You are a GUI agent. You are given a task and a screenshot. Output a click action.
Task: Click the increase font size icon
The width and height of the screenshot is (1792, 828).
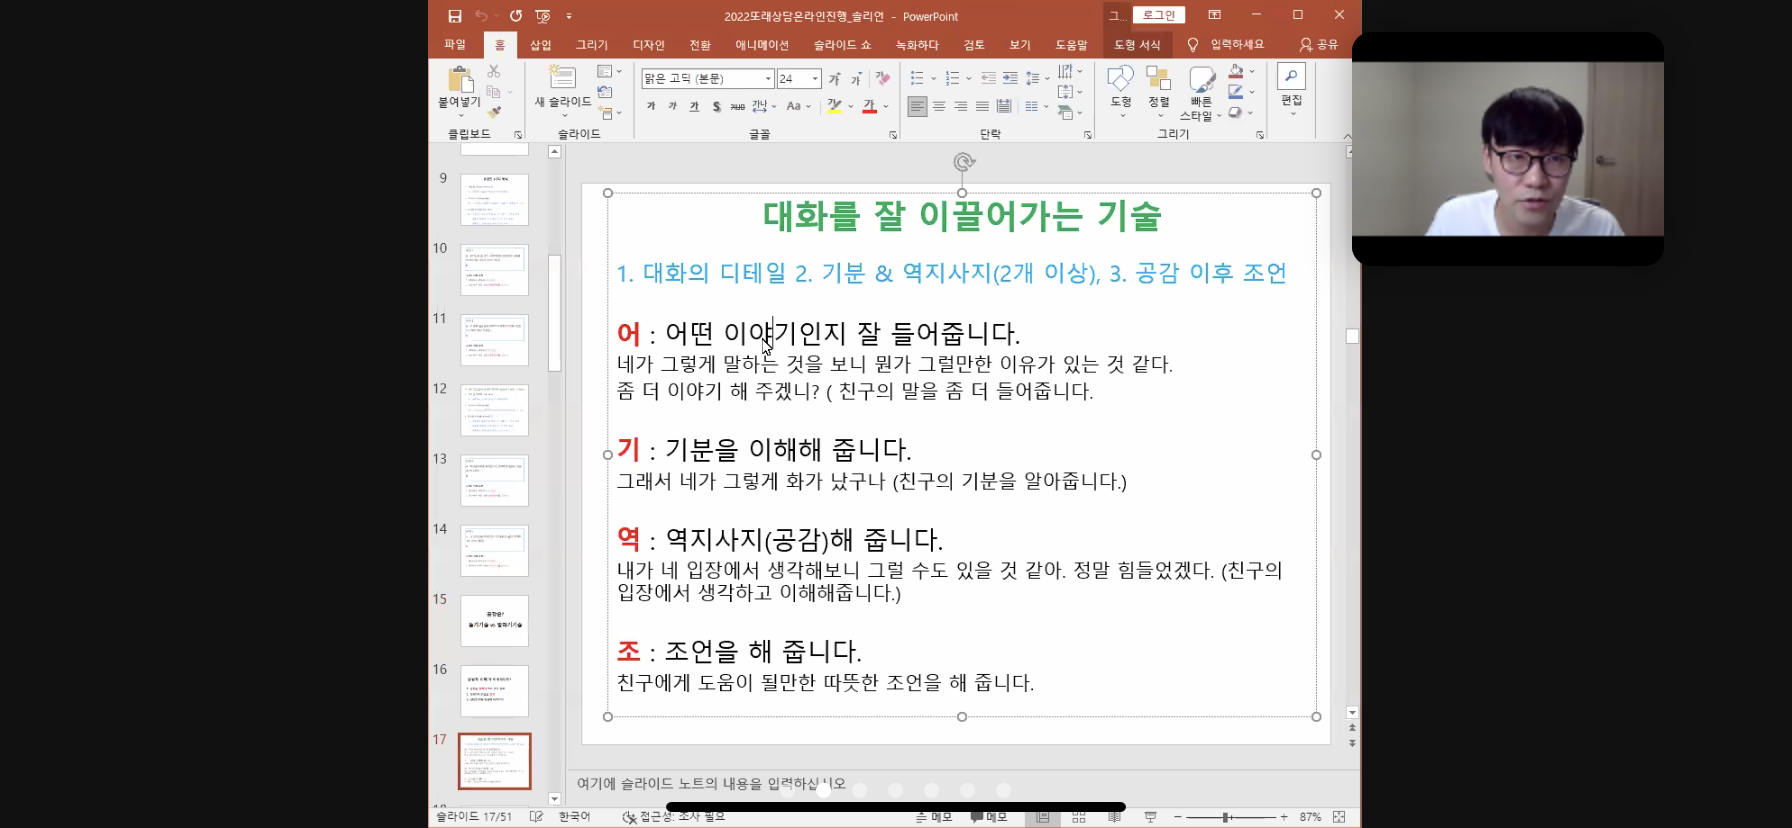point(834,79)
